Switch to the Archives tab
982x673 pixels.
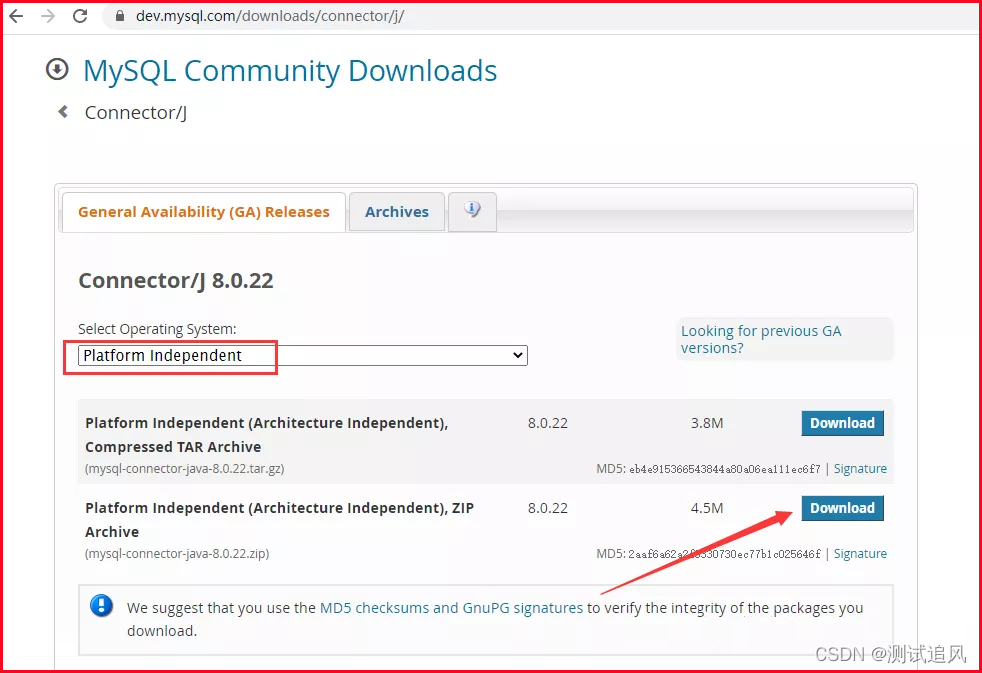coord(397,212)
